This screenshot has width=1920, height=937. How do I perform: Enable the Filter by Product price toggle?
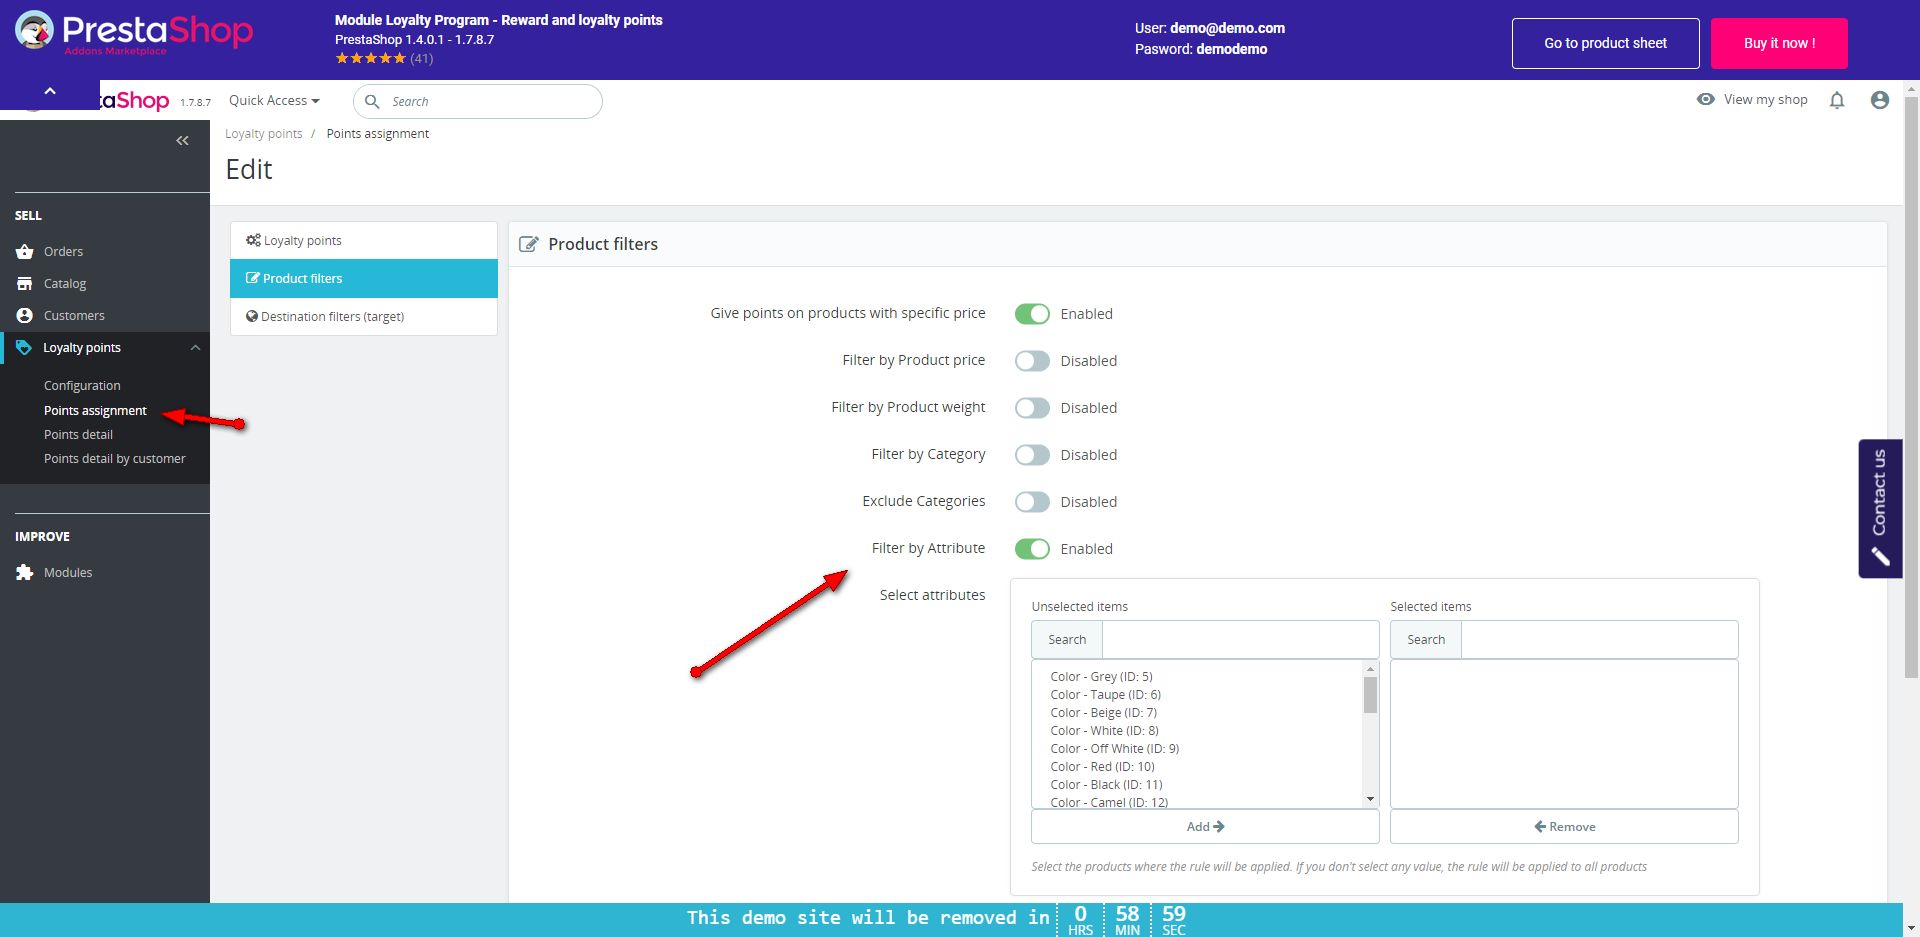coord(1031,361)
